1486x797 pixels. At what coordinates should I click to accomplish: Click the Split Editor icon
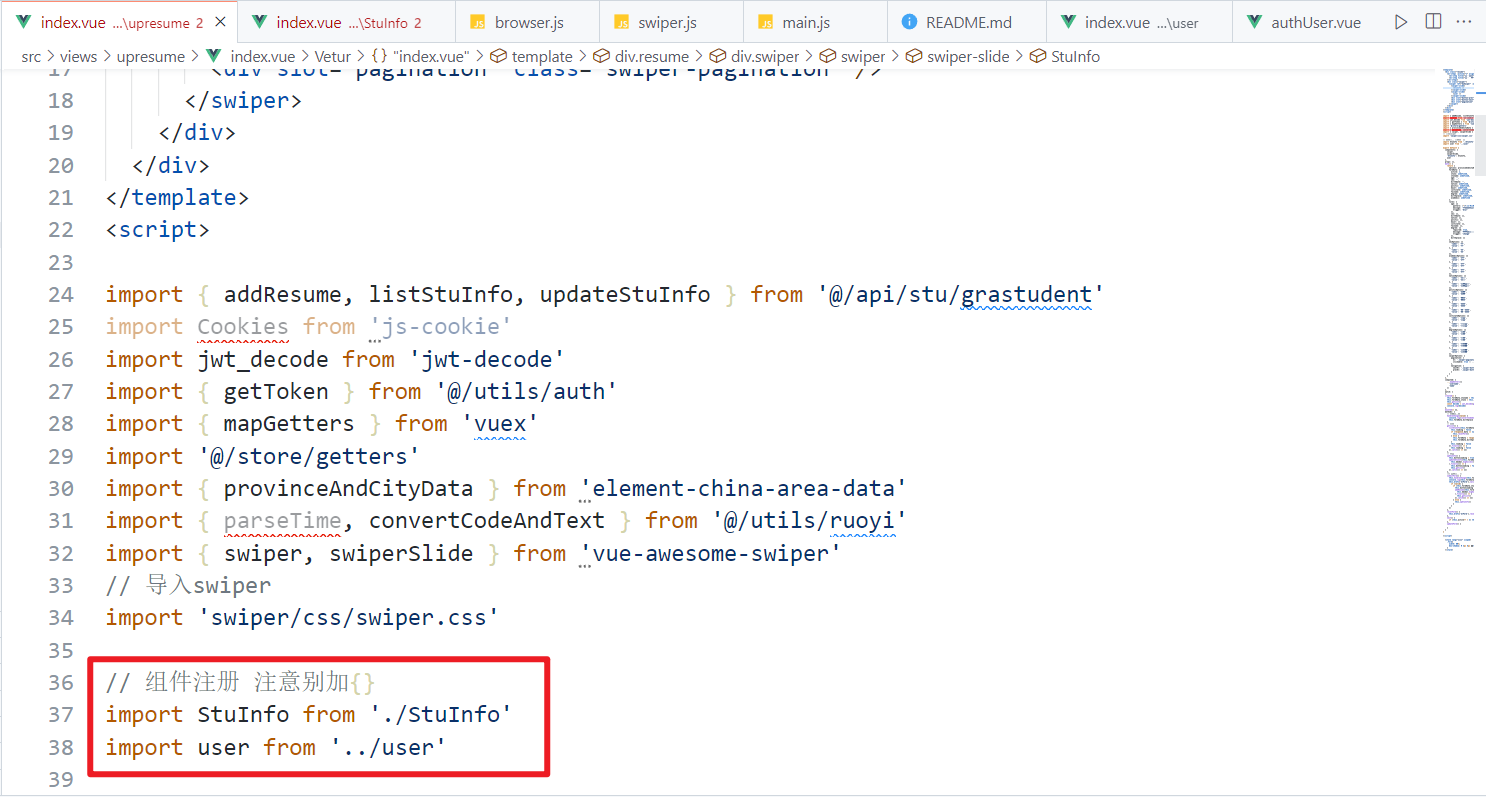click(x=1433, y=22)
